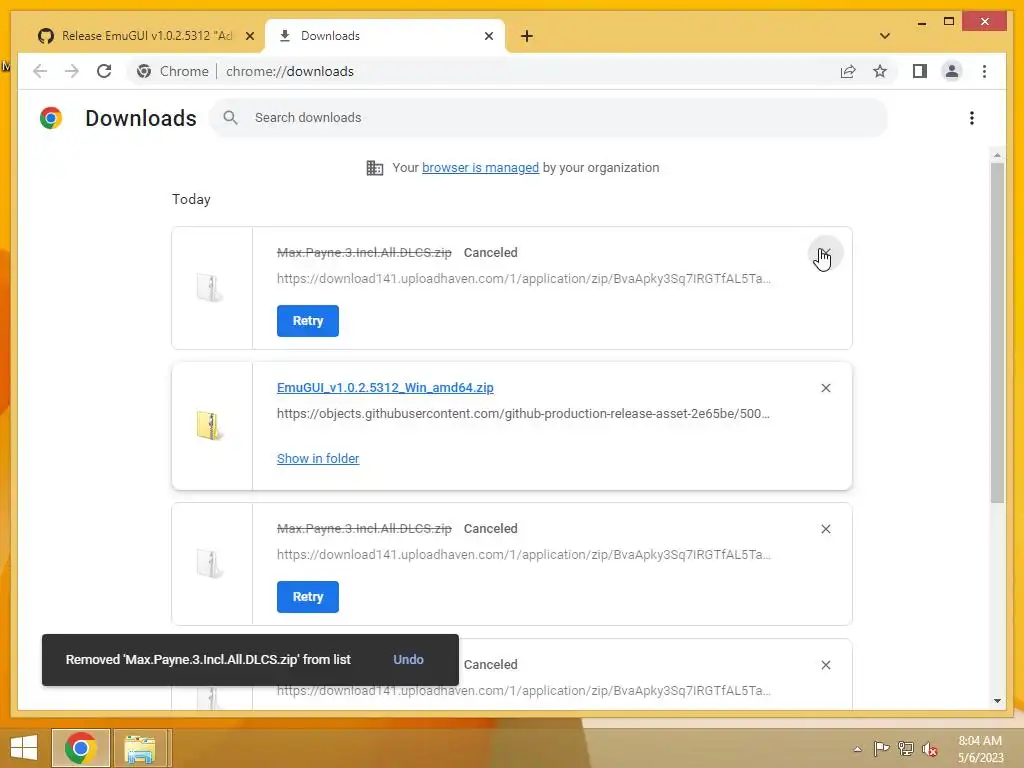The height and width of the screenshot is (768, 1024).
Task: Retry the first canceled Max.Payne download
Action: click(308, 321)
